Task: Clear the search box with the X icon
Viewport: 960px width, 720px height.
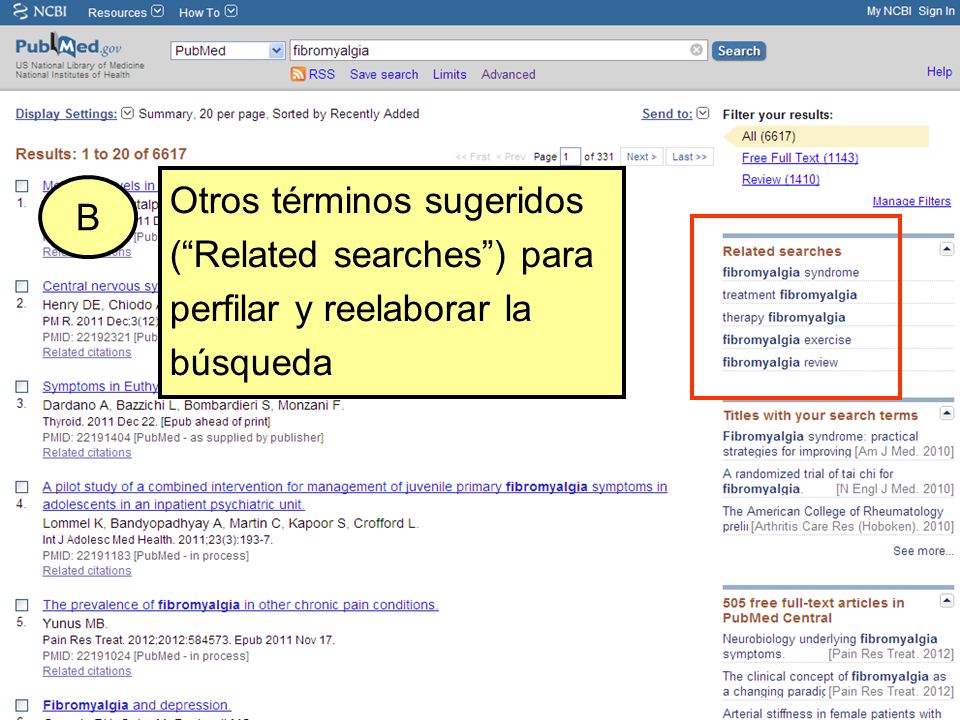Action: (x=696, y=50)
